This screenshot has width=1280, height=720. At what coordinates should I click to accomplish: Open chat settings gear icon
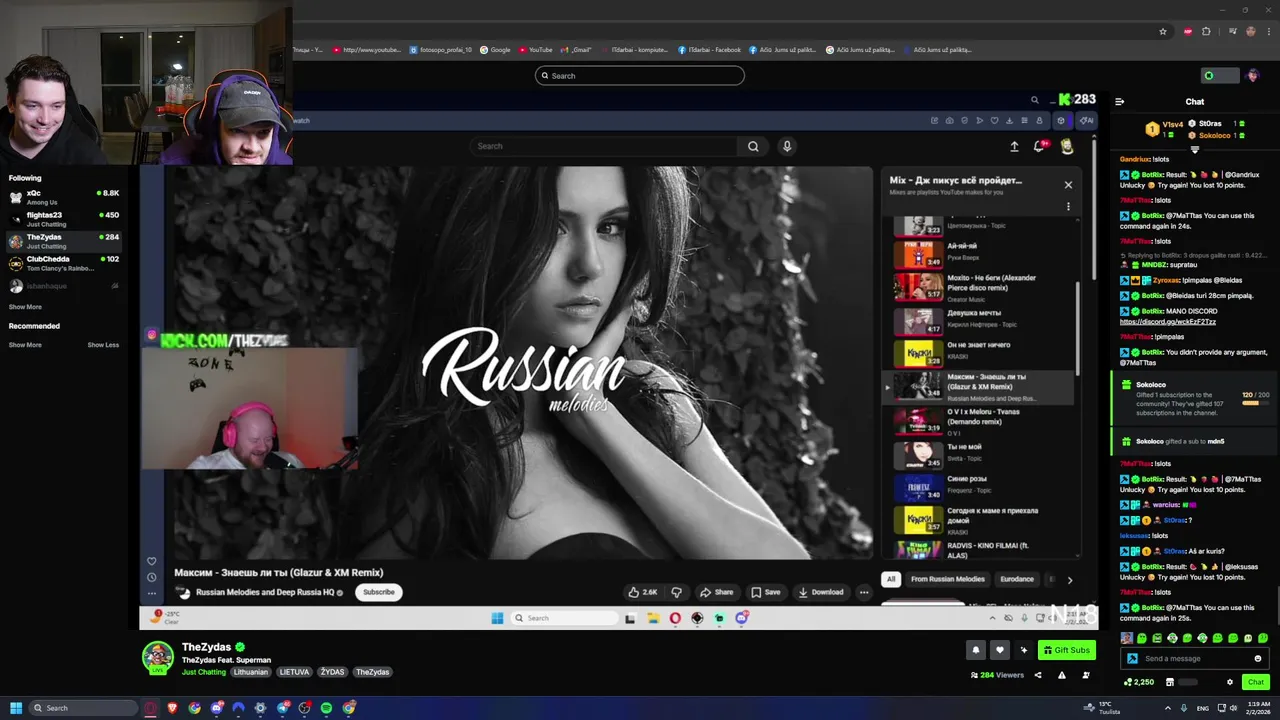coord(1230,682)
